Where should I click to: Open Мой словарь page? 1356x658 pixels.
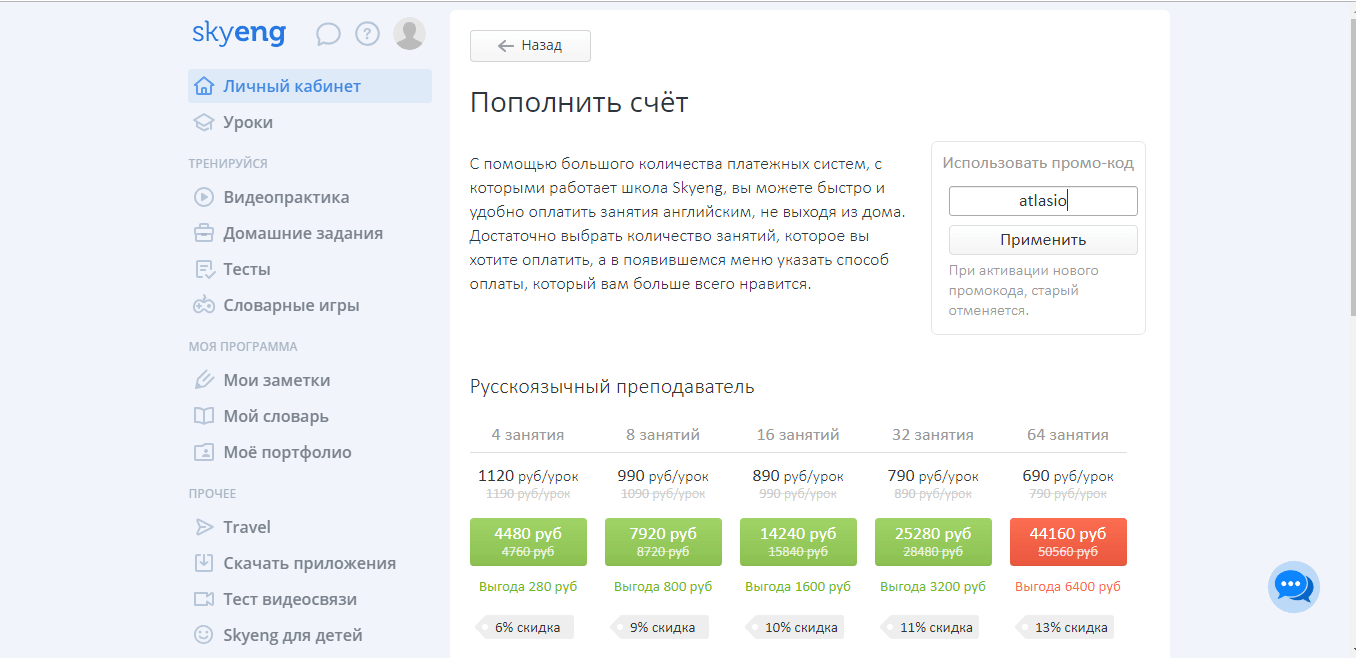point(275,416)
